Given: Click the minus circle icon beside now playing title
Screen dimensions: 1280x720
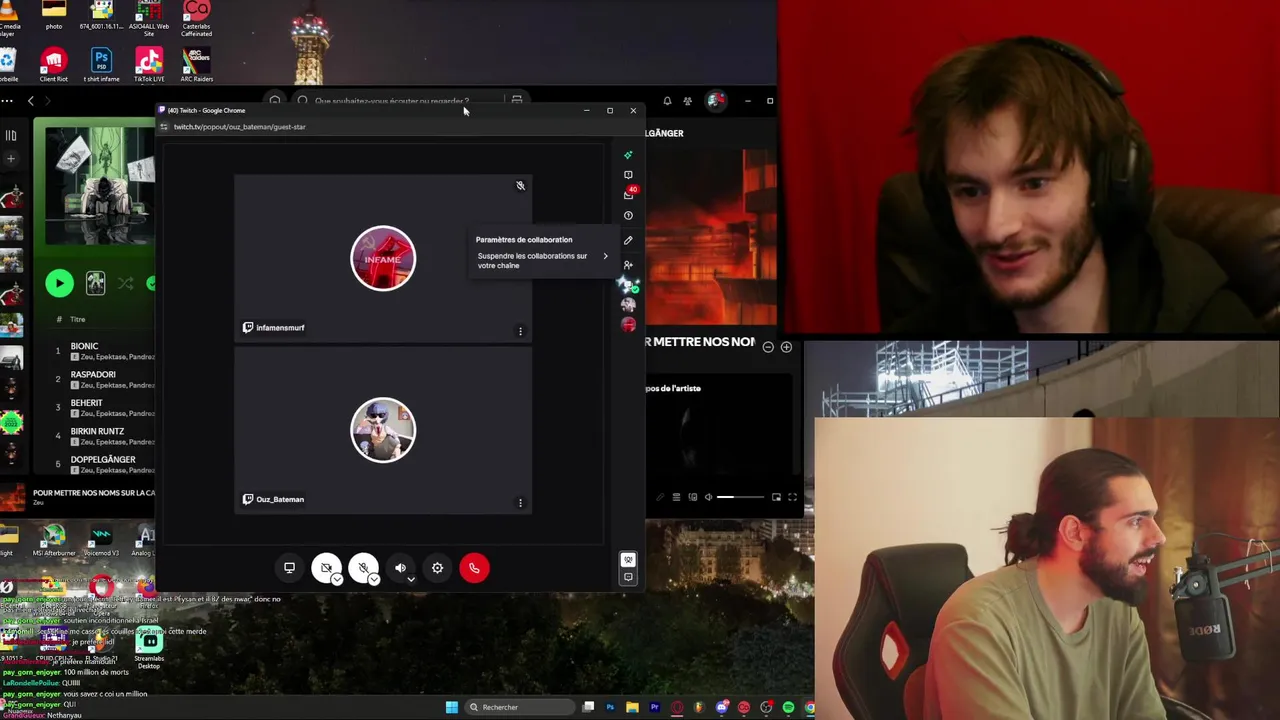Looking at the screenshot, I should [x=768, y=347].
